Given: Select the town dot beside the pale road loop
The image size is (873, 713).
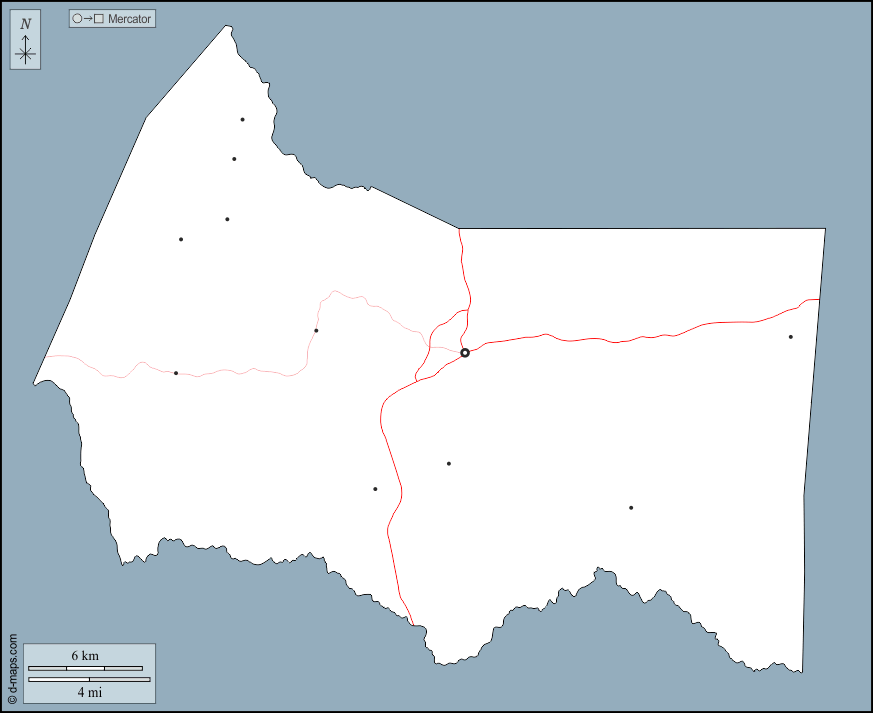Looking at the screenshot, I should (316, 330).
